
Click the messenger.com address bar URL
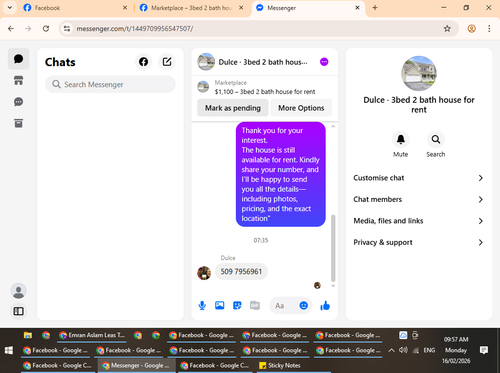(135, 29)
